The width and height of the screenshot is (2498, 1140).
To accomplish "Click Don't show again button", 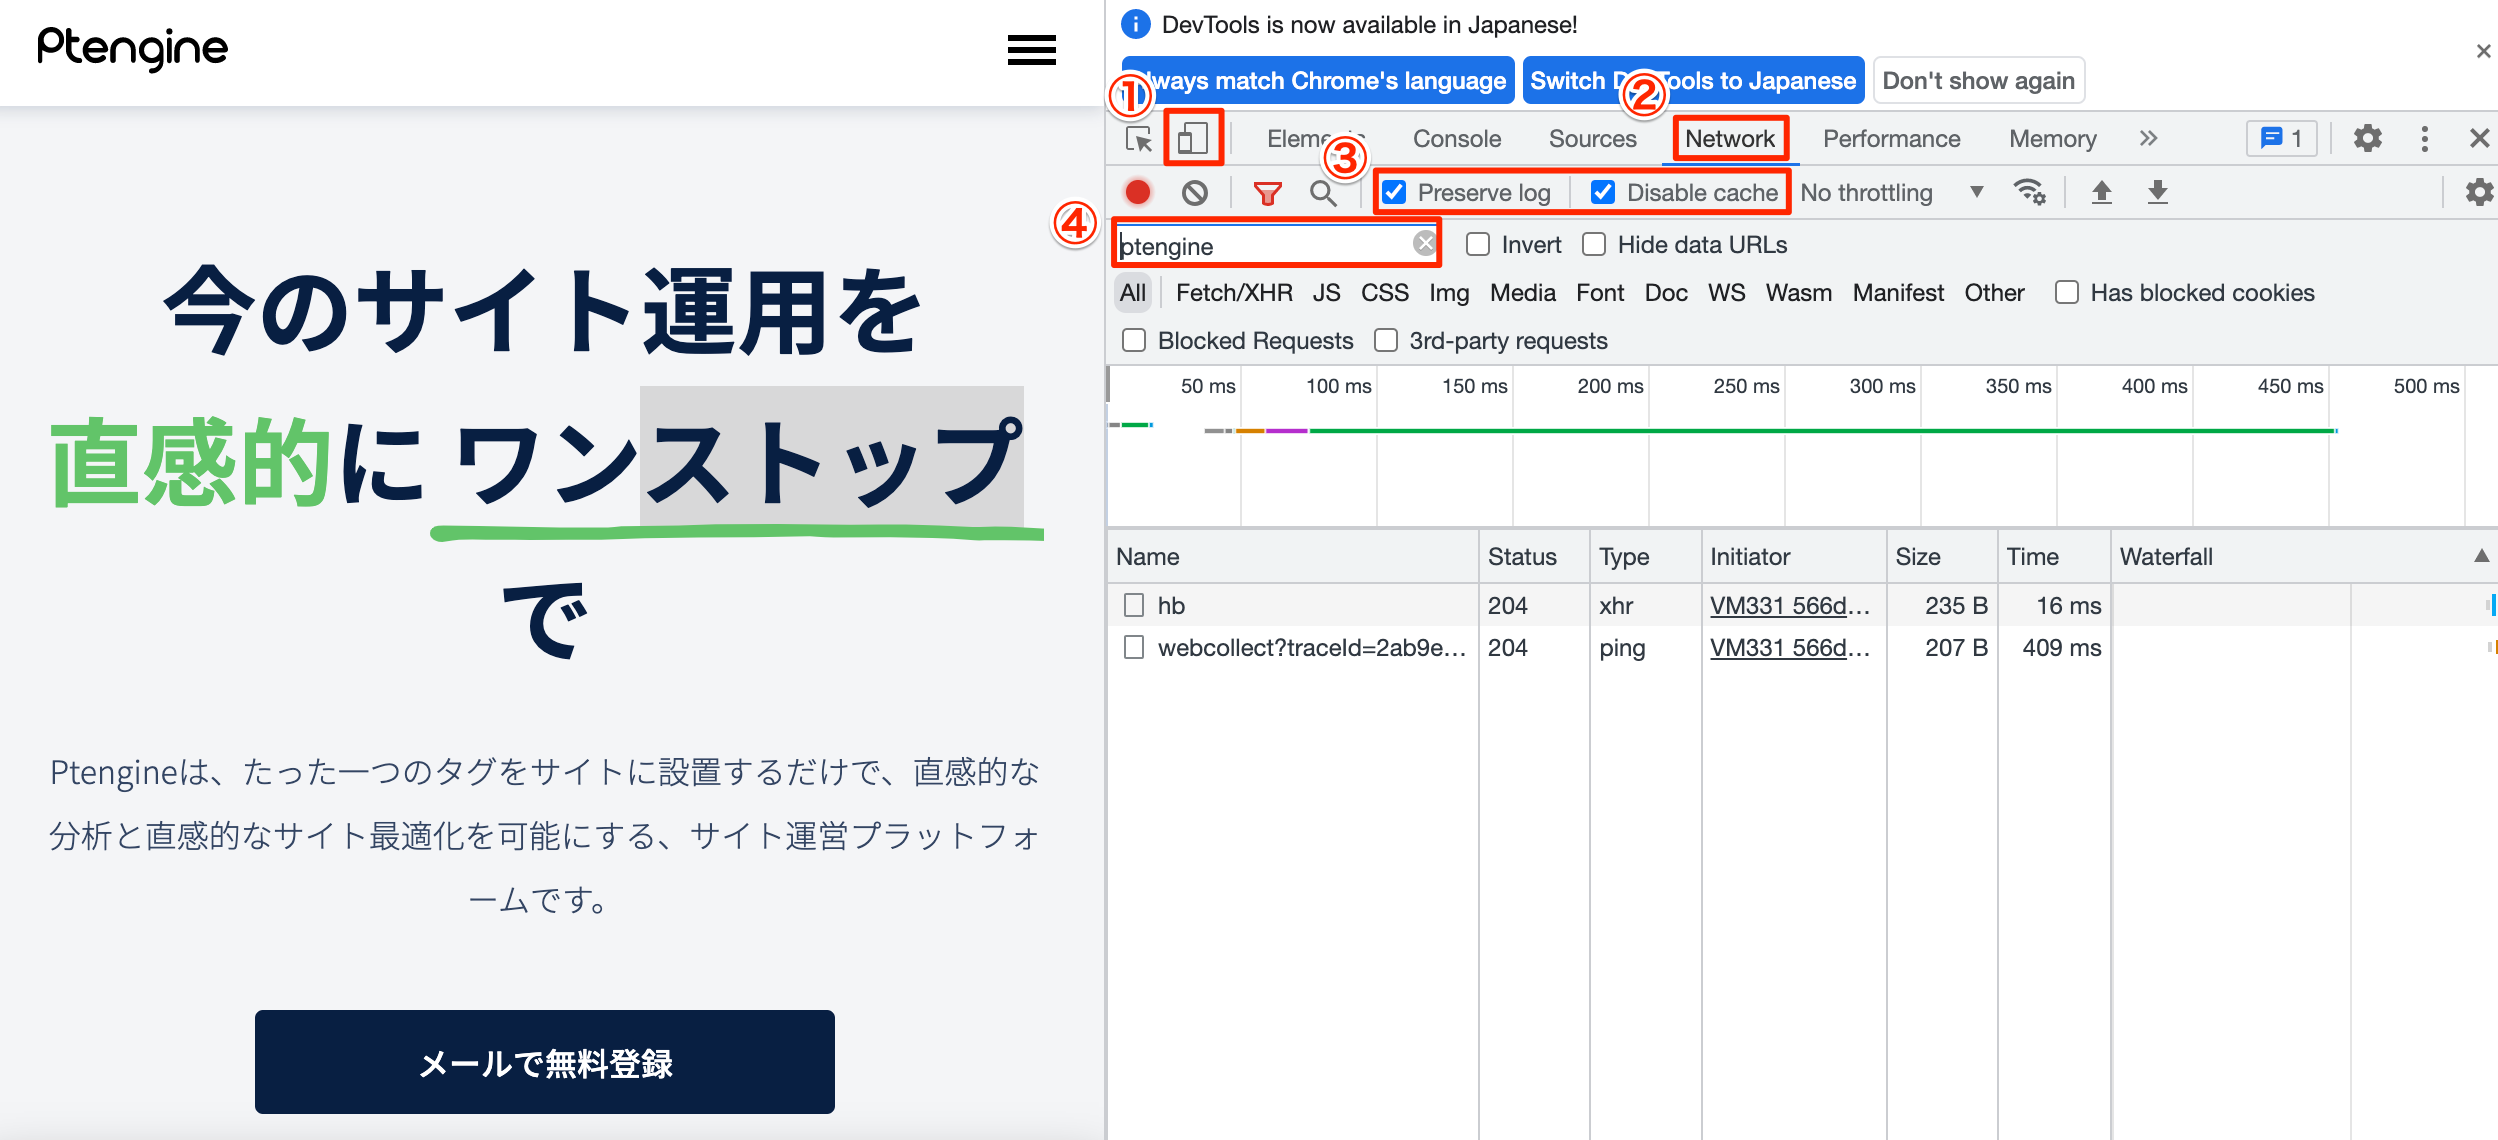I will (1978, 80).
